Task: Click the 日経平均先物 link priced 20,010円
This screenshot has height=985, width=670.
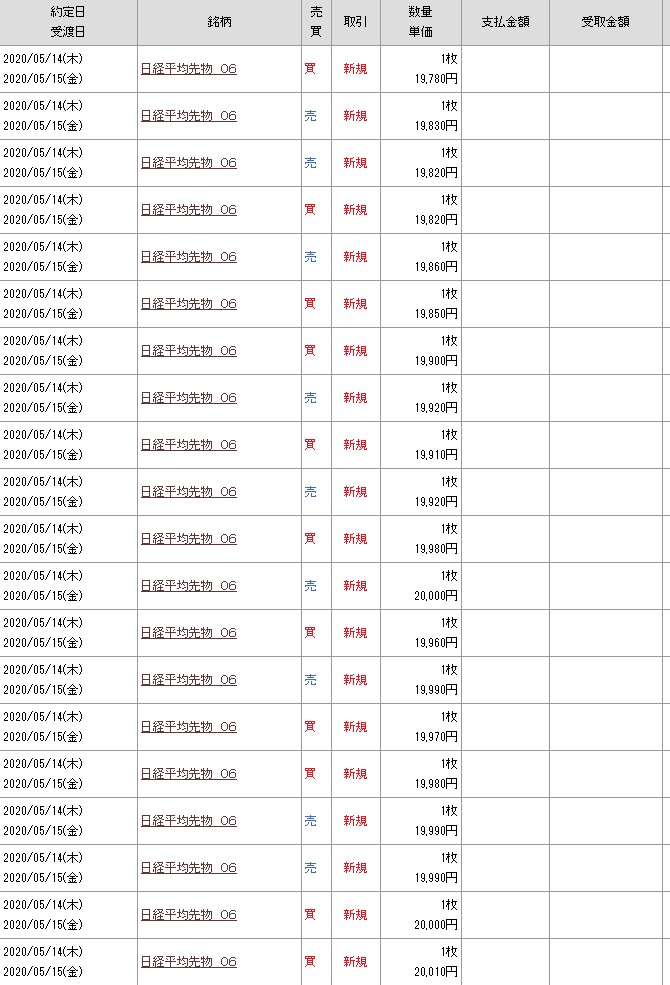Action: click(188, 962)
